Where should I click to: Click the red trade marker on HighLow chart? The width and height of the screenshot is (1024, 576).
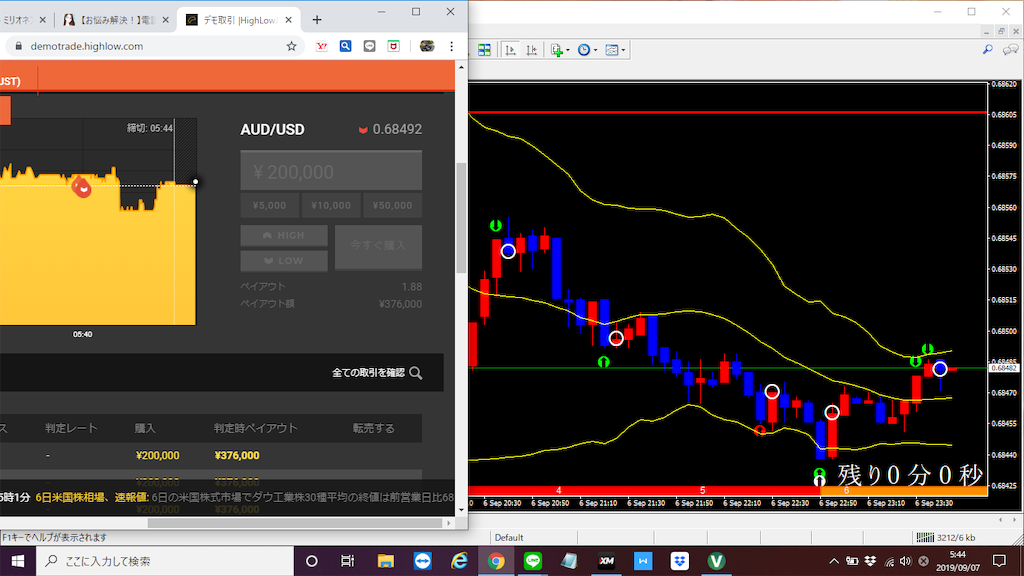click(x=82, y=187)
